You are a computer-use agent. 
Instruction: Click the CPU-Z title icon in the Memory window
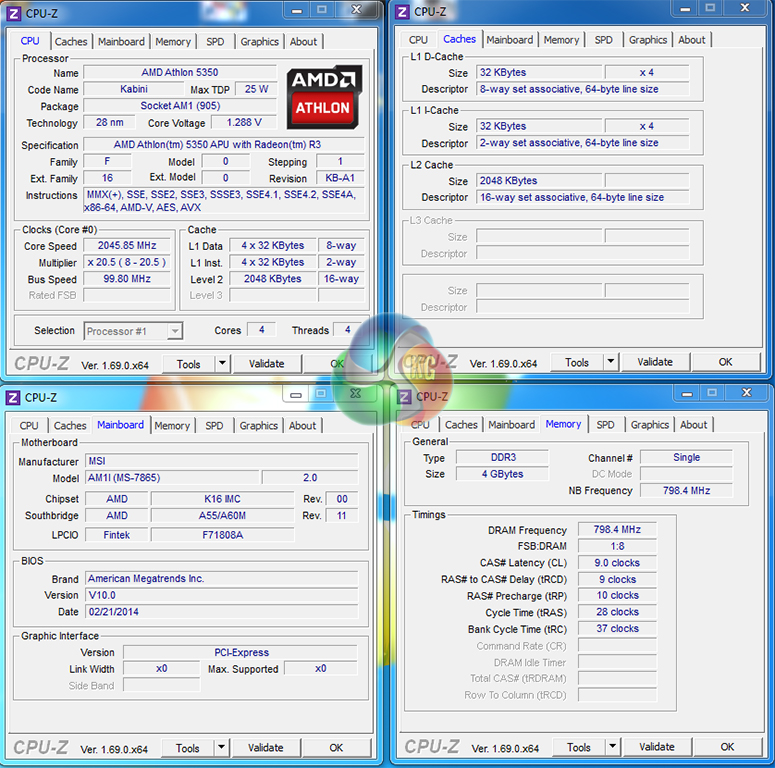[x=403, y=396]
